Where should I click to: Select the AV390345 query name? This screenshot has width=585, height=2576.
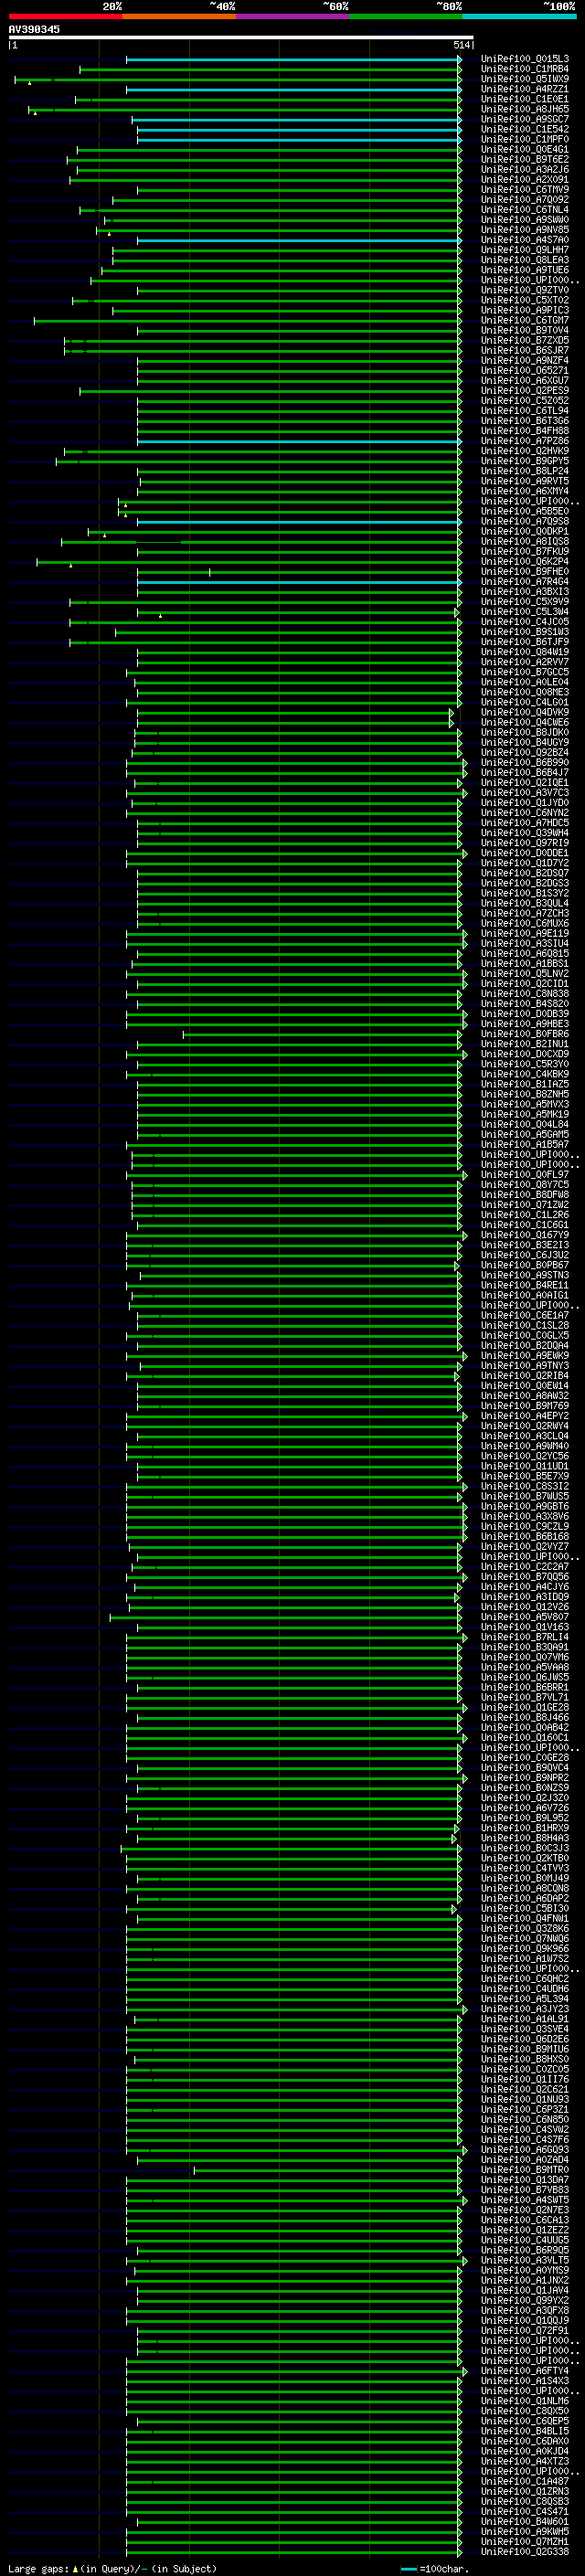(34, 30)
